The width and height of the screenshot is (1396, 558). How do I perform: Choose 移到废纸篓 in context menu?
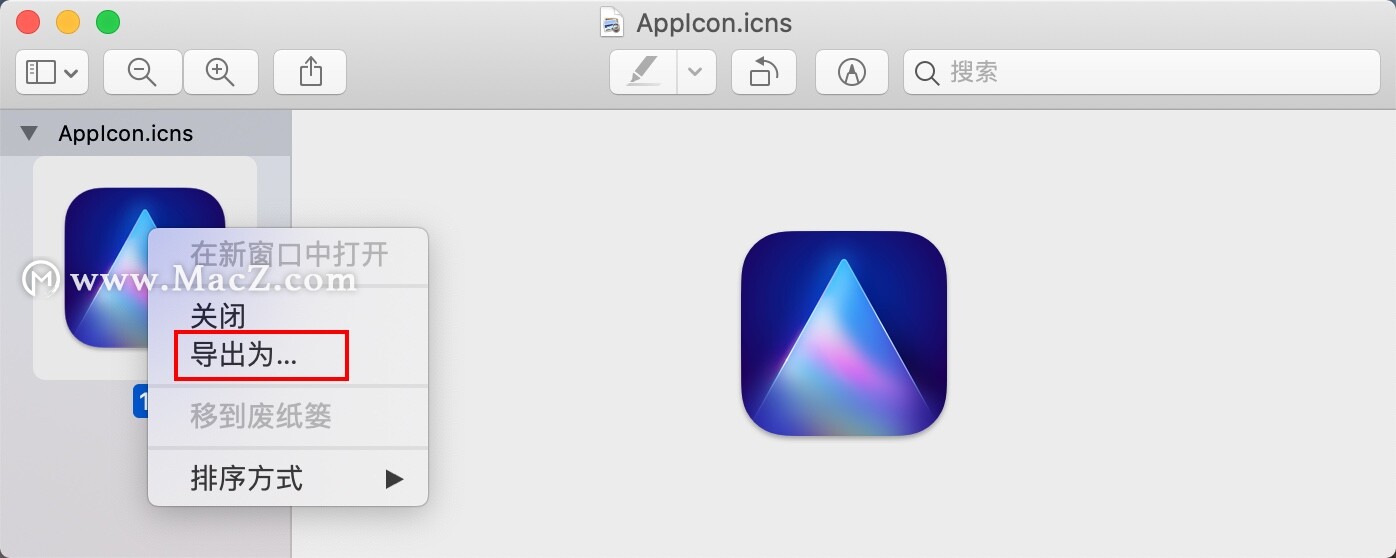288,416
